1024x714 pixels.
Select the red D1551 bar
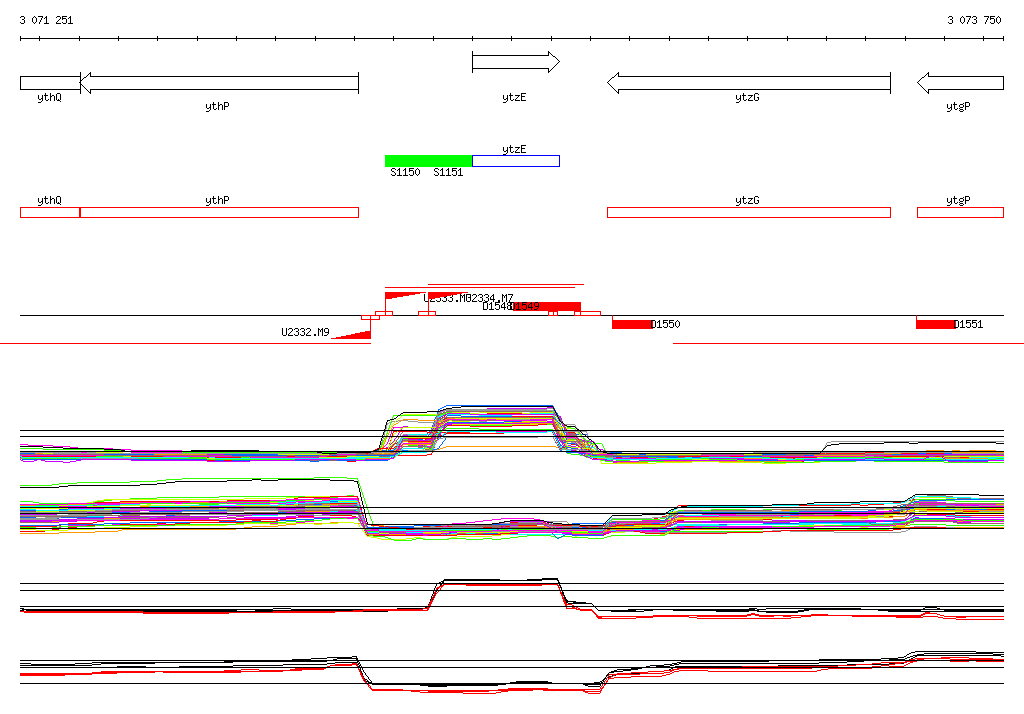click(935, 324)
